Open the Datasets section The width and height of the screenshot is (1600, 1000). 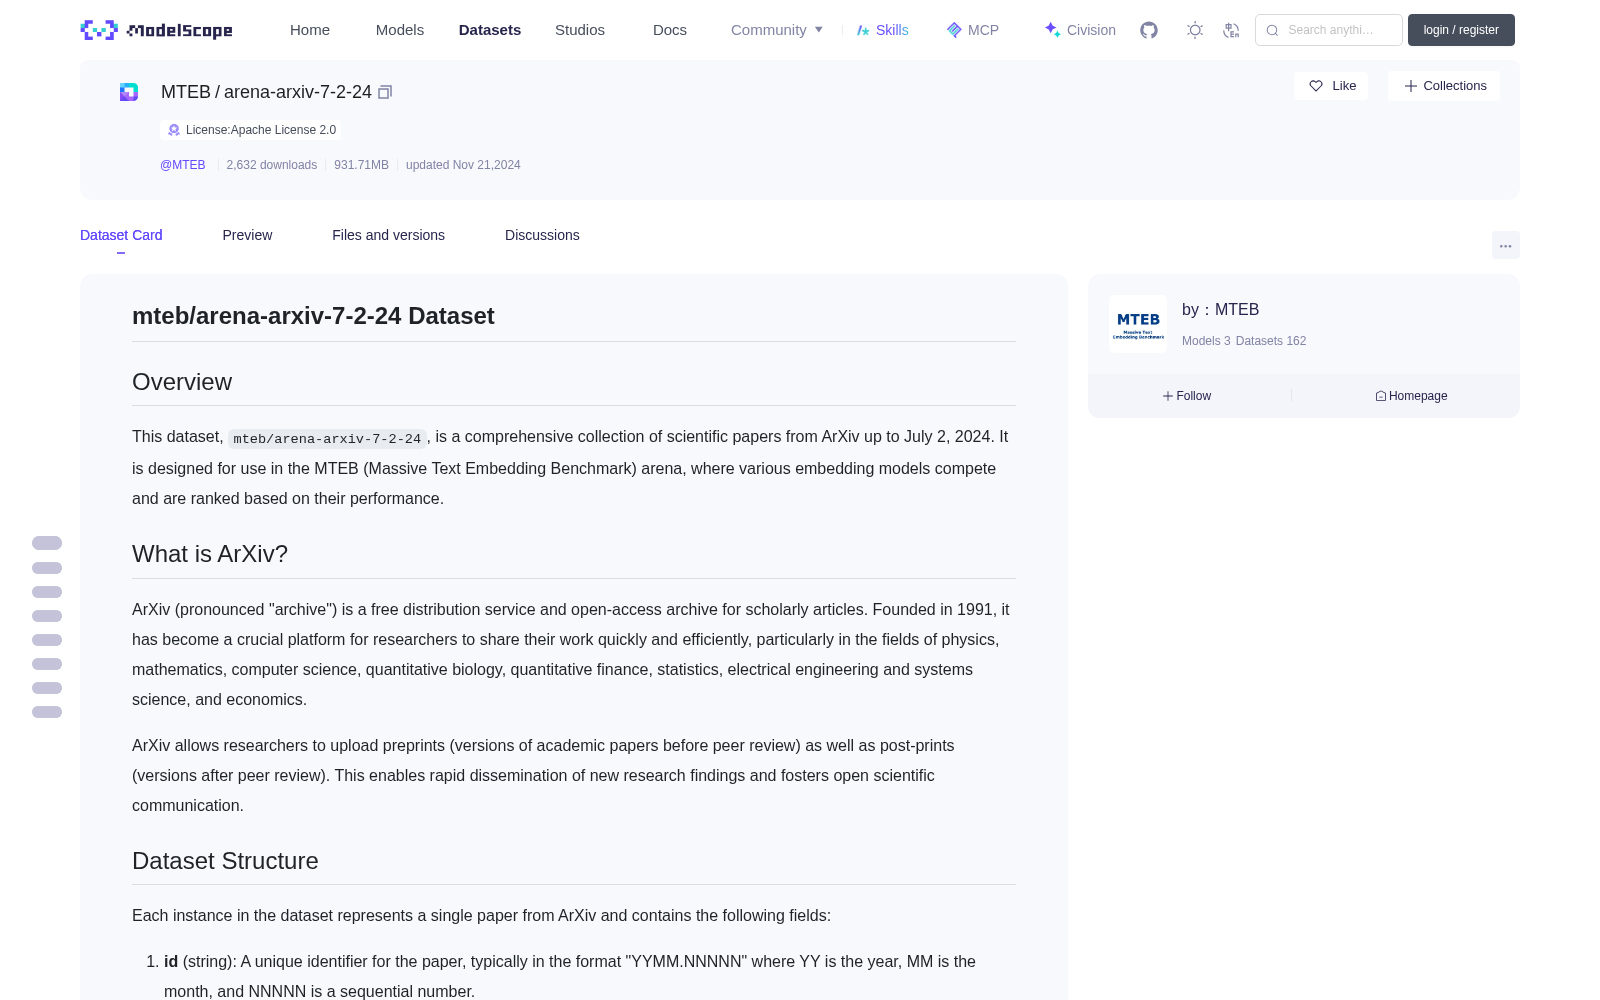click(490, 30)
